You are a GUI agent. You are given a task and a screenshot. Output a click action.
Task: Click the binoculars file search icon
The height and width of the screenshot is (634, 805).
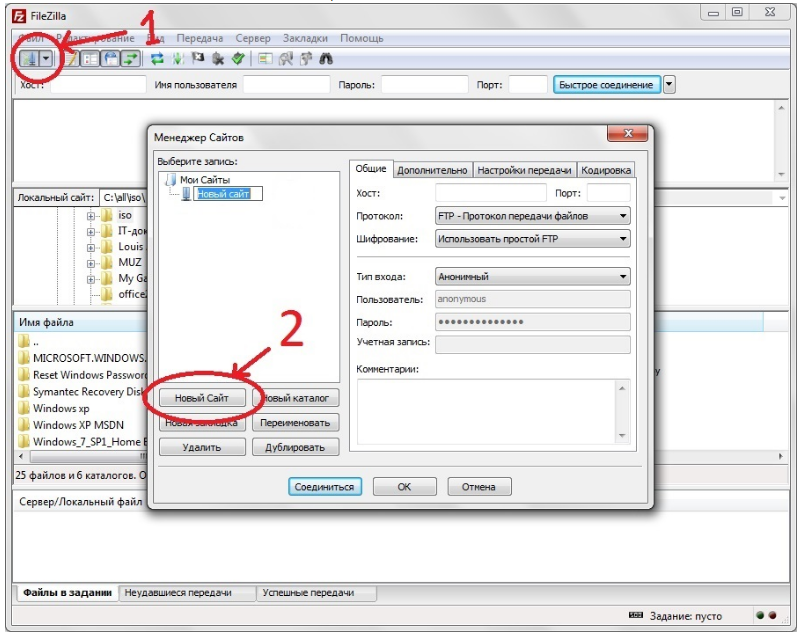click(326, 59)
